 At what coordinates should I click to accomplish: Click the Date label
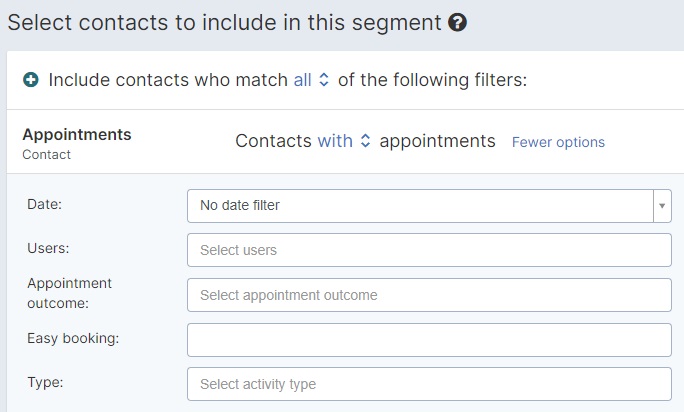pos(44,204)
